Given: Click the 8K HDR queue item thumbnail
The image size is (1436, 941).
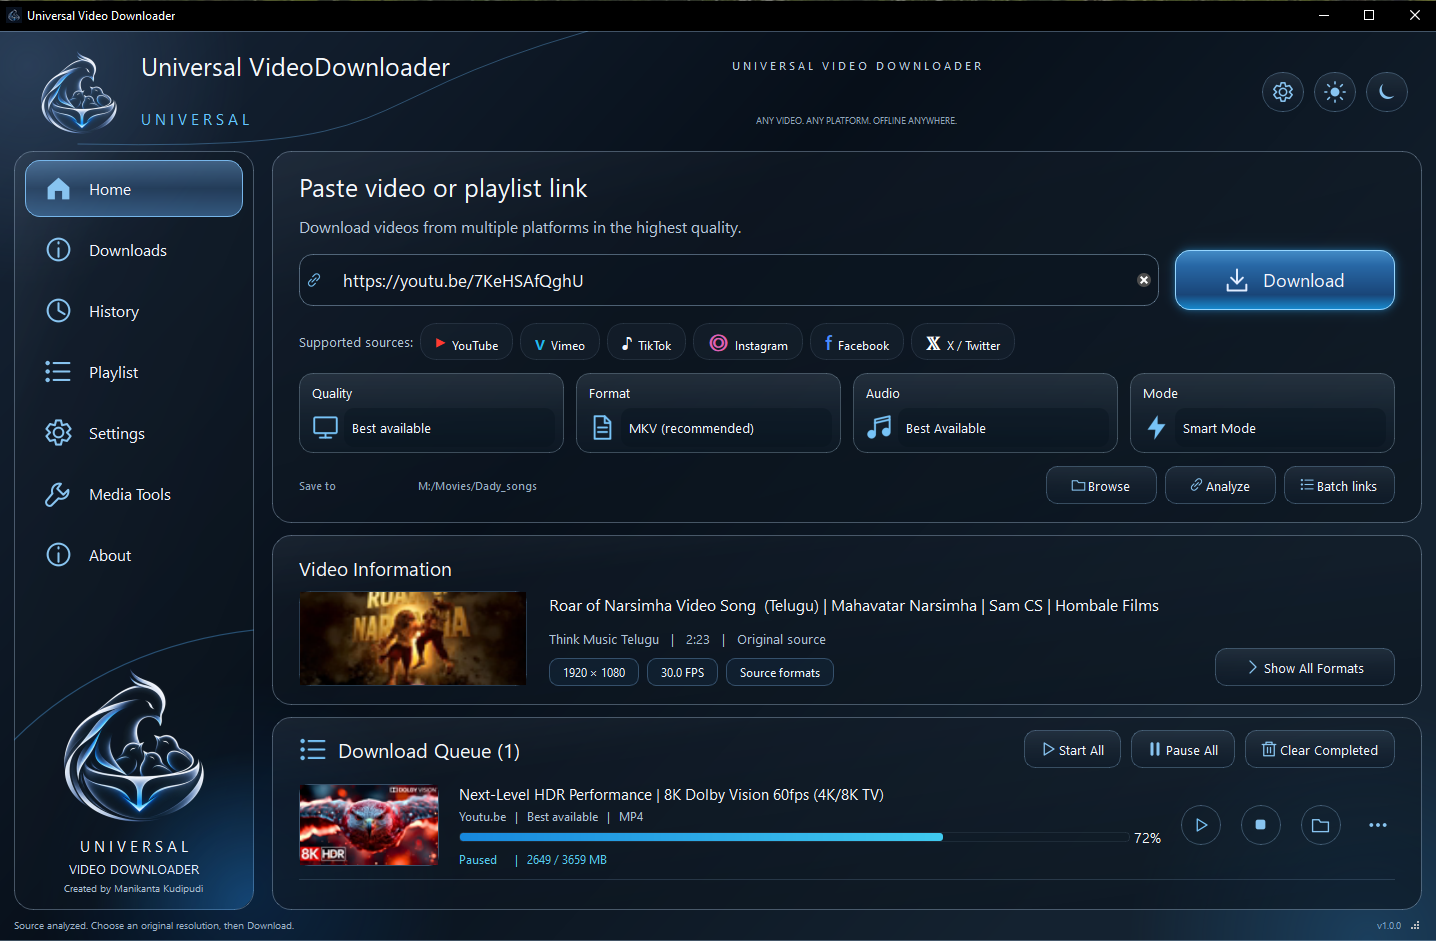Looking at the screenshot, I should coord(369,825).
